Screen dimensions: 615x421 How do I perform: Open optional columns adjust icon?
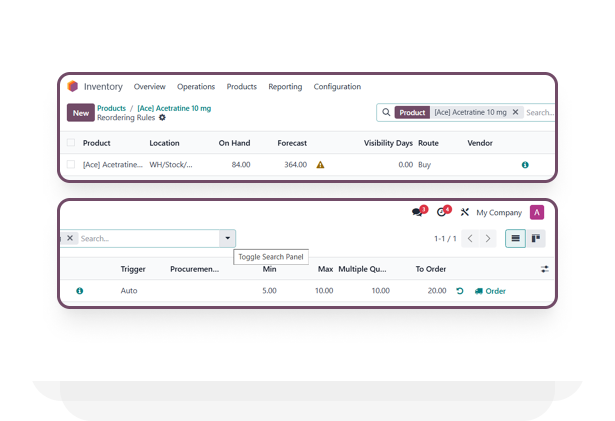[x=544, y=269]
